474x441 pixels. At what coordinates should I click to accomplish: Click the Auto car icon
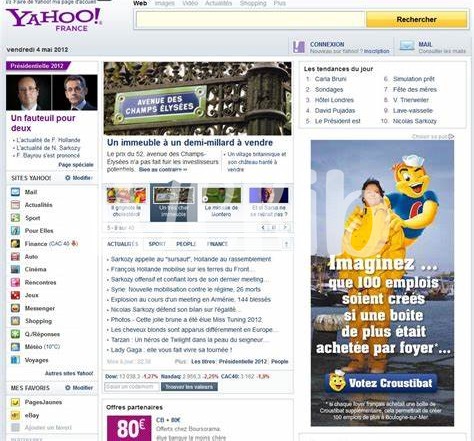[x=15, y=256]
